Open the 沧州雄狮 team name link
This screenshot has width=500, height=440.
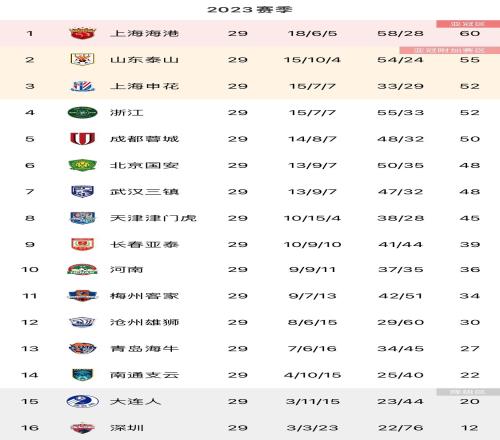pyautogui.click(x=144, y=322)
